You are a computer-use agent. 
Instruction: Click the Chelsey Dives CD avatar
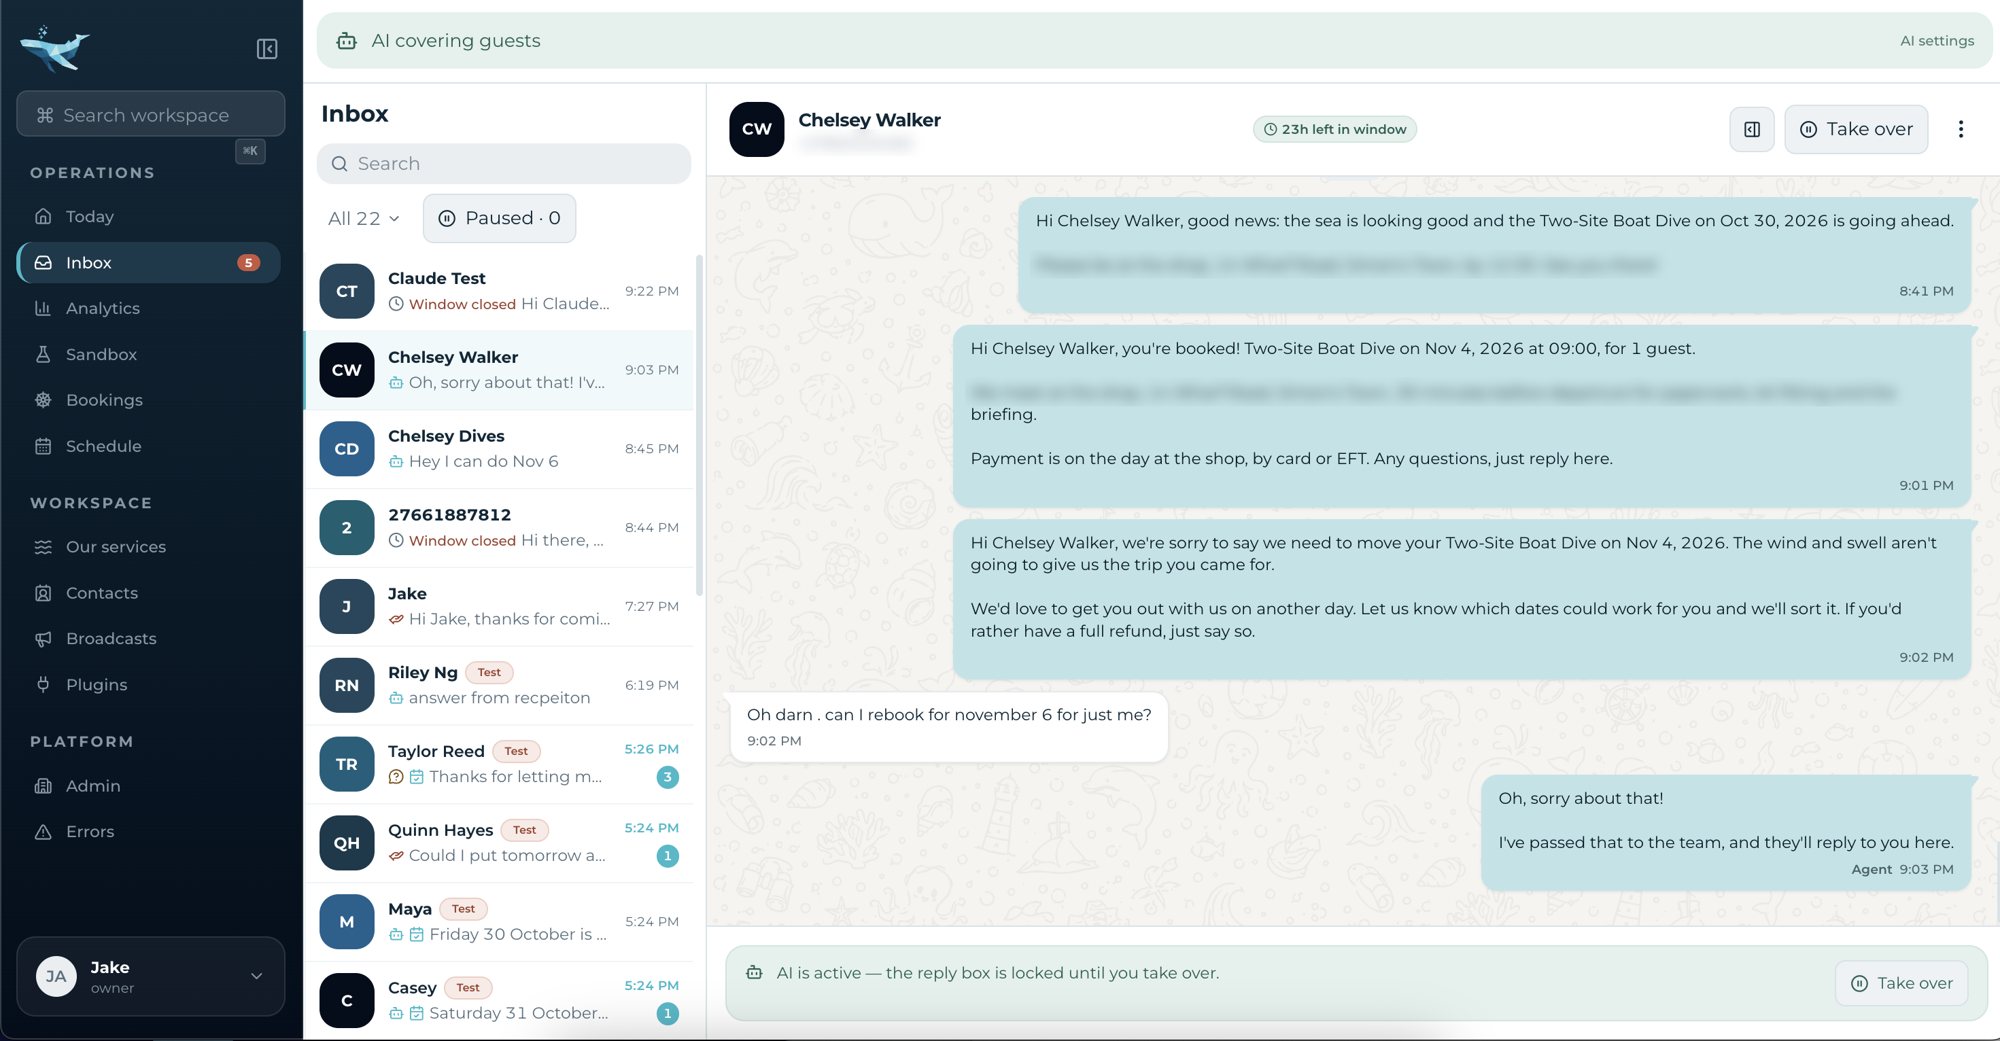pyautogui.click(x=347, y=449)
